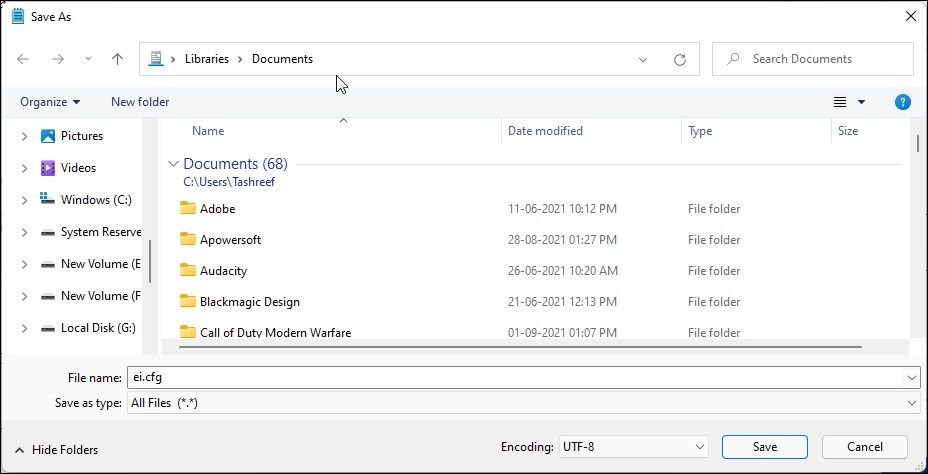Expand the Local Disk (G:) node
The height and width of the screenshot is (474, 928).
point(24,328)
